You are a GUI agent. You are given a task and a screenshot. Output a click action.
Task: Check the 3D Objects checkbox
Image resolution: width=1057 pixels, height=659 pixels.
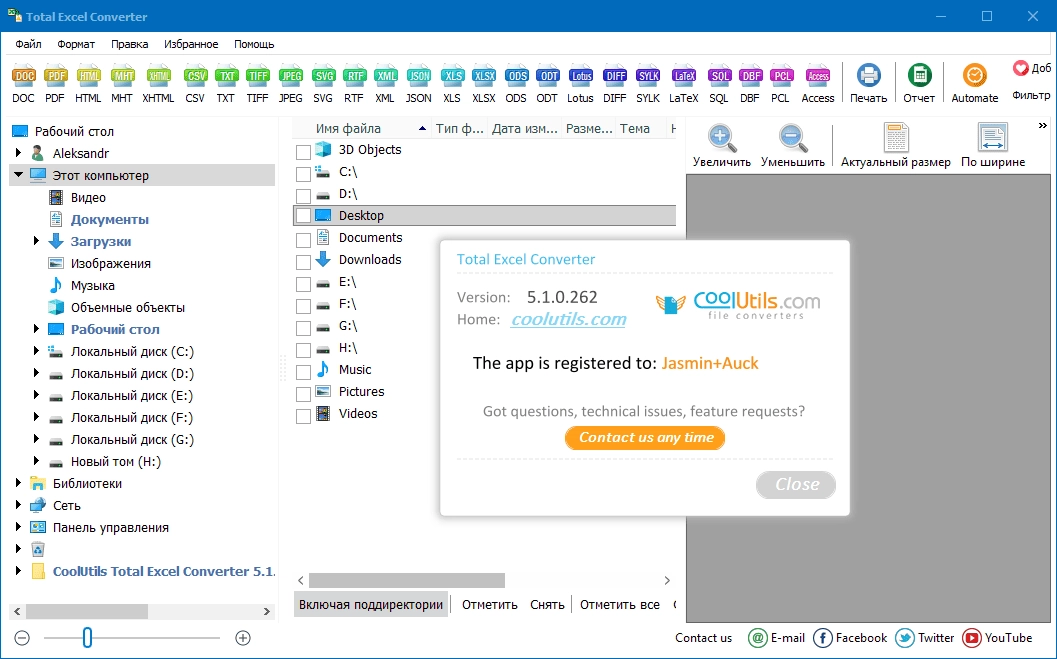[303, 152]
